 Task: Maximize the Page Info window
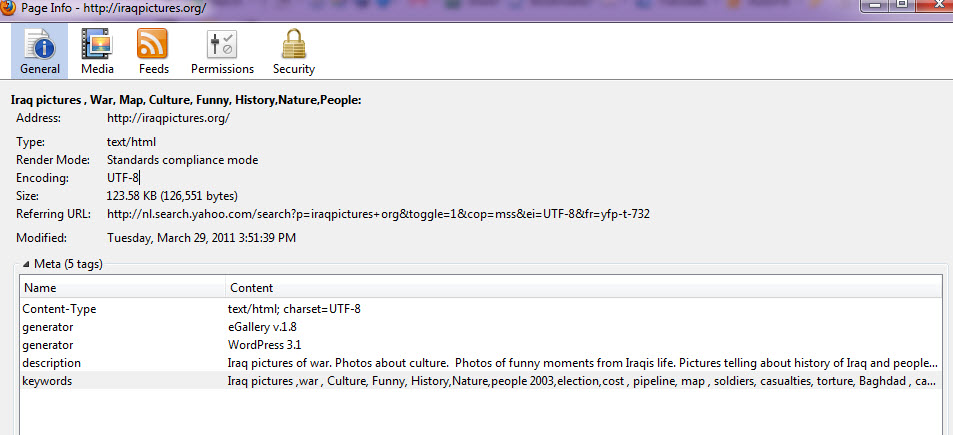903,4
